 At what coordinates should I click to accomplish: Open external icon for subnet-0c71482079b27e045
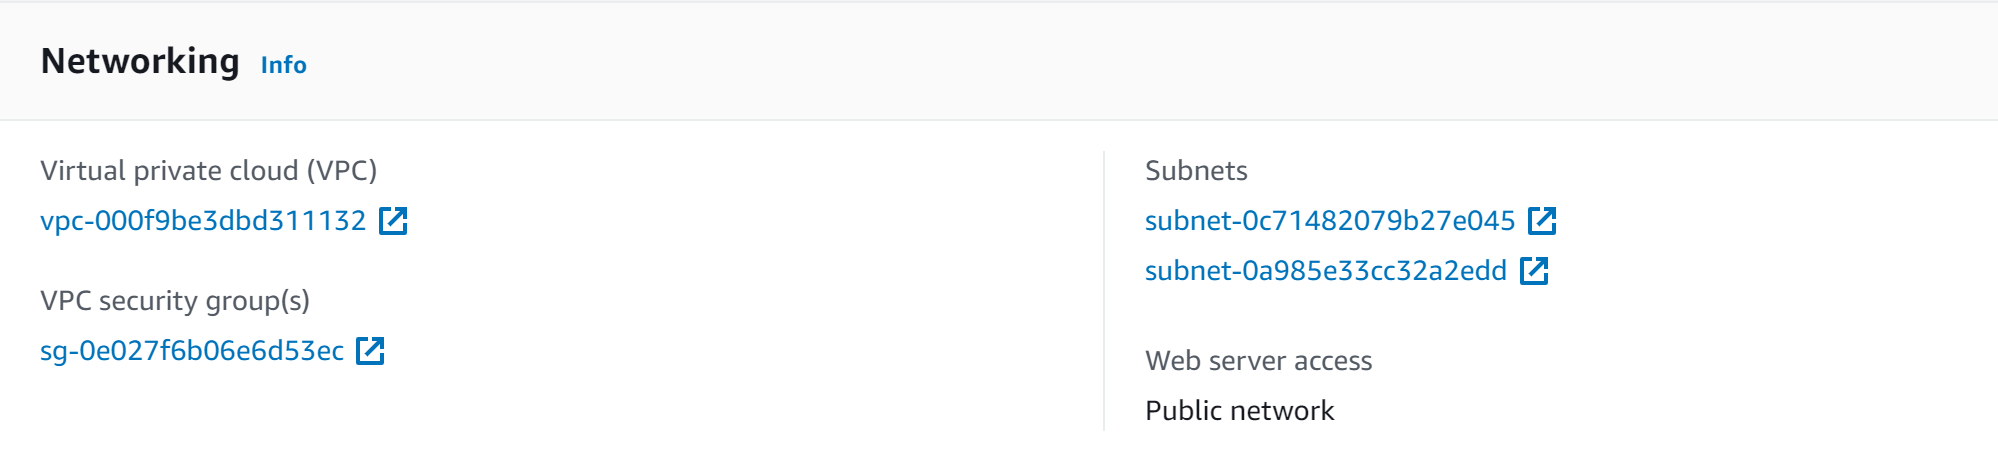[1542, 221]
